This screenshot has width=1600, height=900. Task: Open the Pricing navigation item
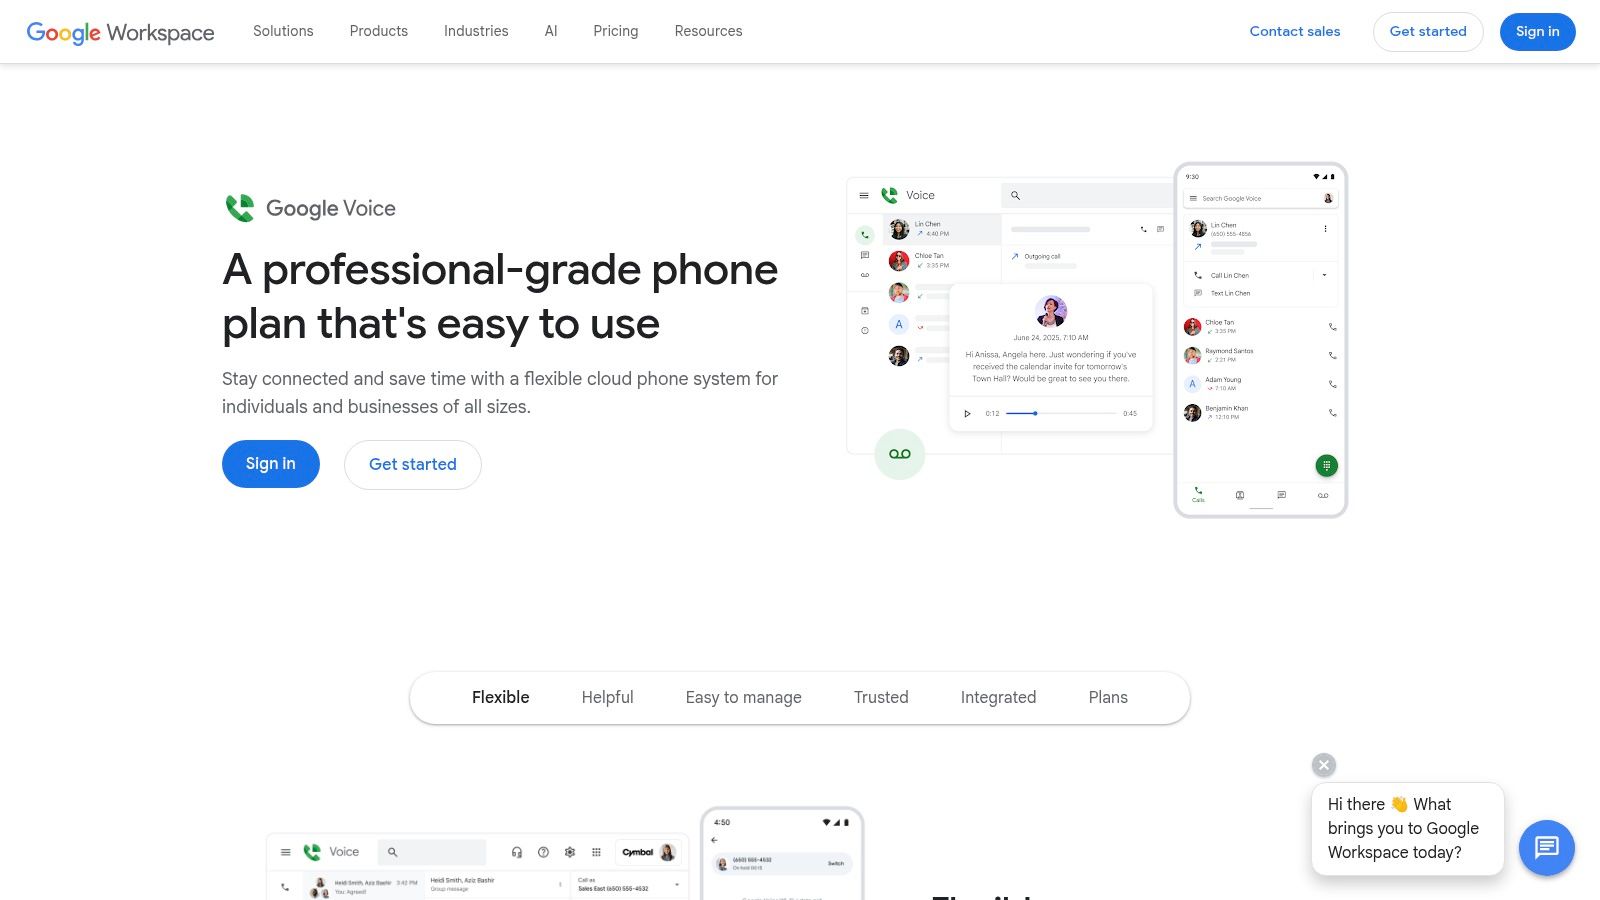615,31
